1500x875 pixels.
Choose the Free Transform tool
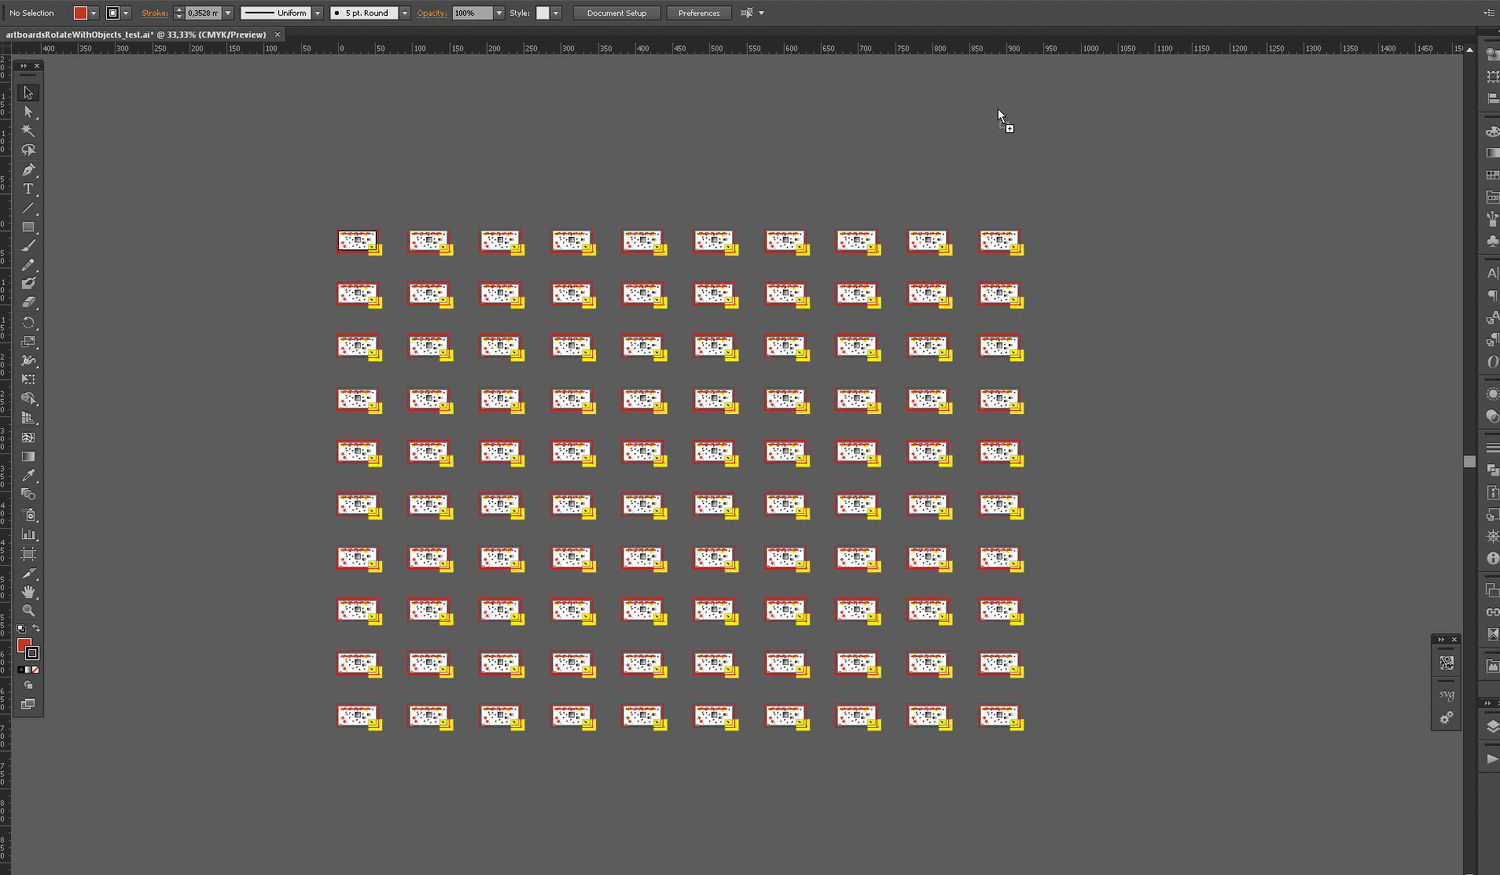28,380
